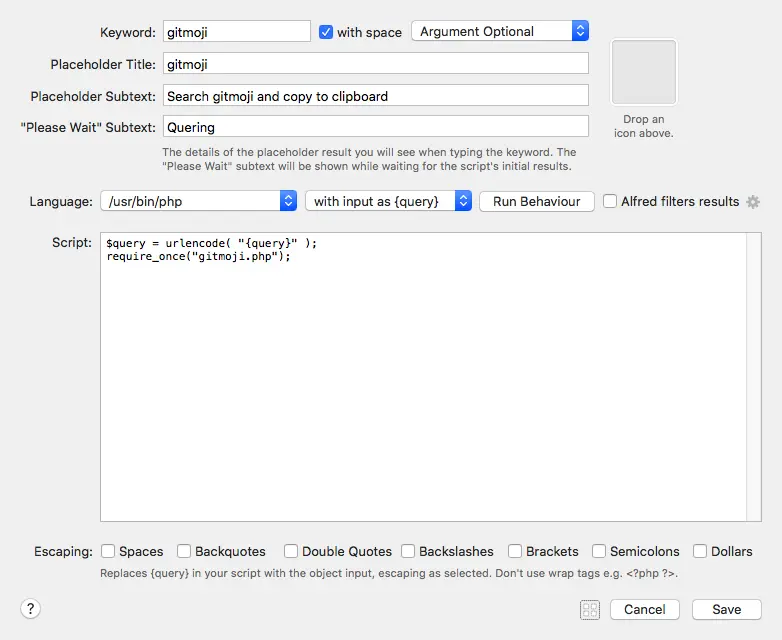Viewport: 782px width, 640px height.
Task: Click the icon drop well
Action: (x=644, y=72)
